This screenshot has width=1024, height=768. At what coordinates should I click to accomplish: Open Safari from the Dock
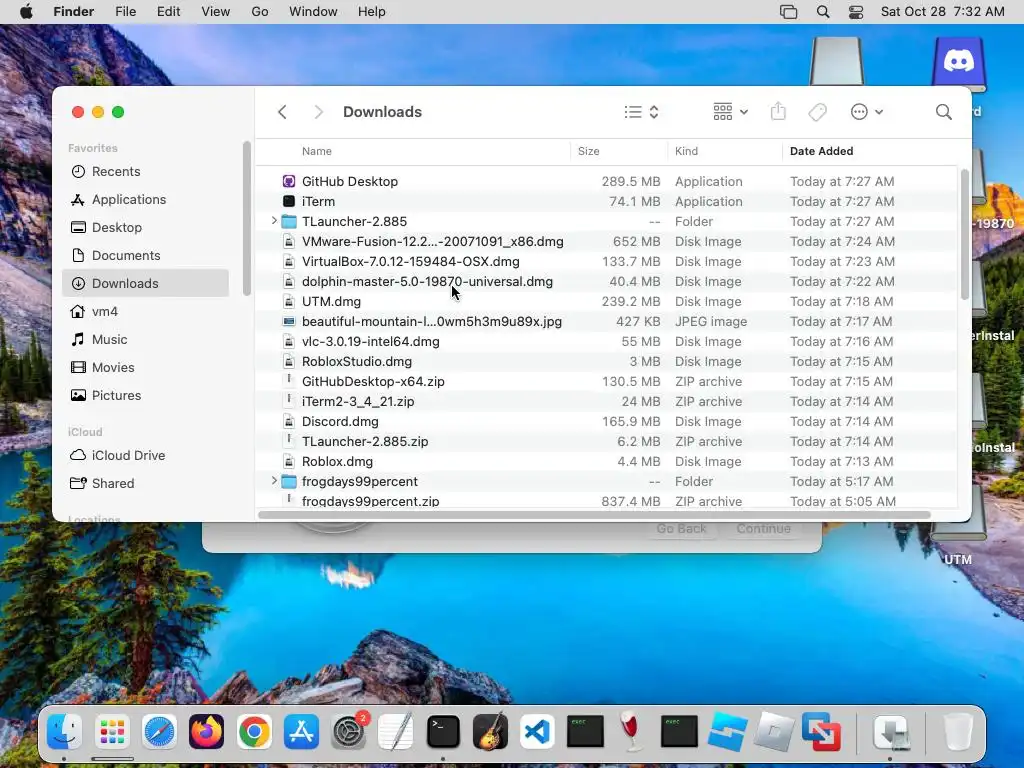[159, 731]
